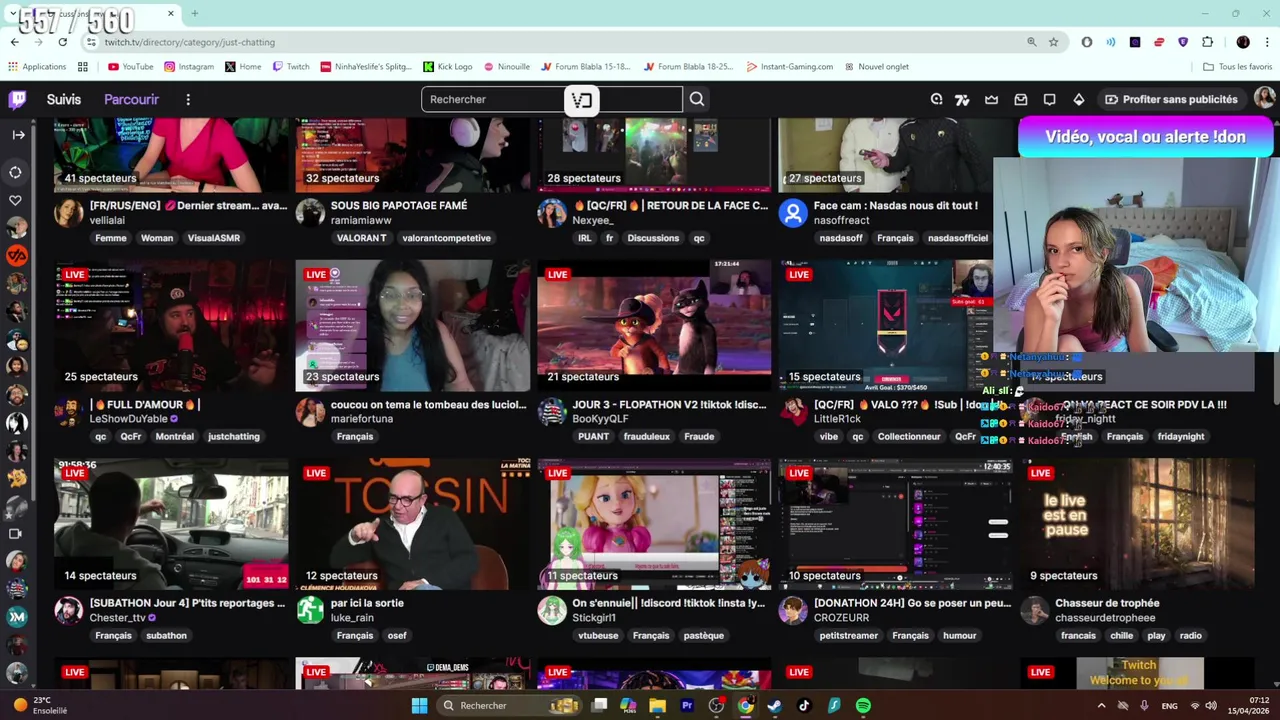Open Premiere Pro from the taskbar

(x=687, y=706)
